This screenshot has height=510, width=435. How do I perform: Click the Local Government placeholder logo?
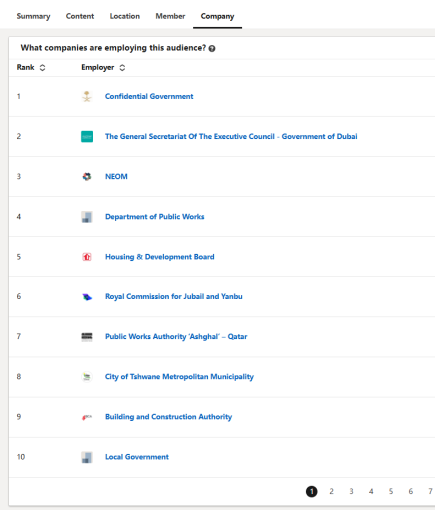click(87, 457)
